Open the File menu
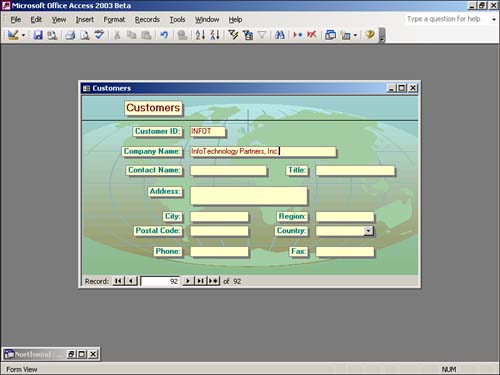 15,20
